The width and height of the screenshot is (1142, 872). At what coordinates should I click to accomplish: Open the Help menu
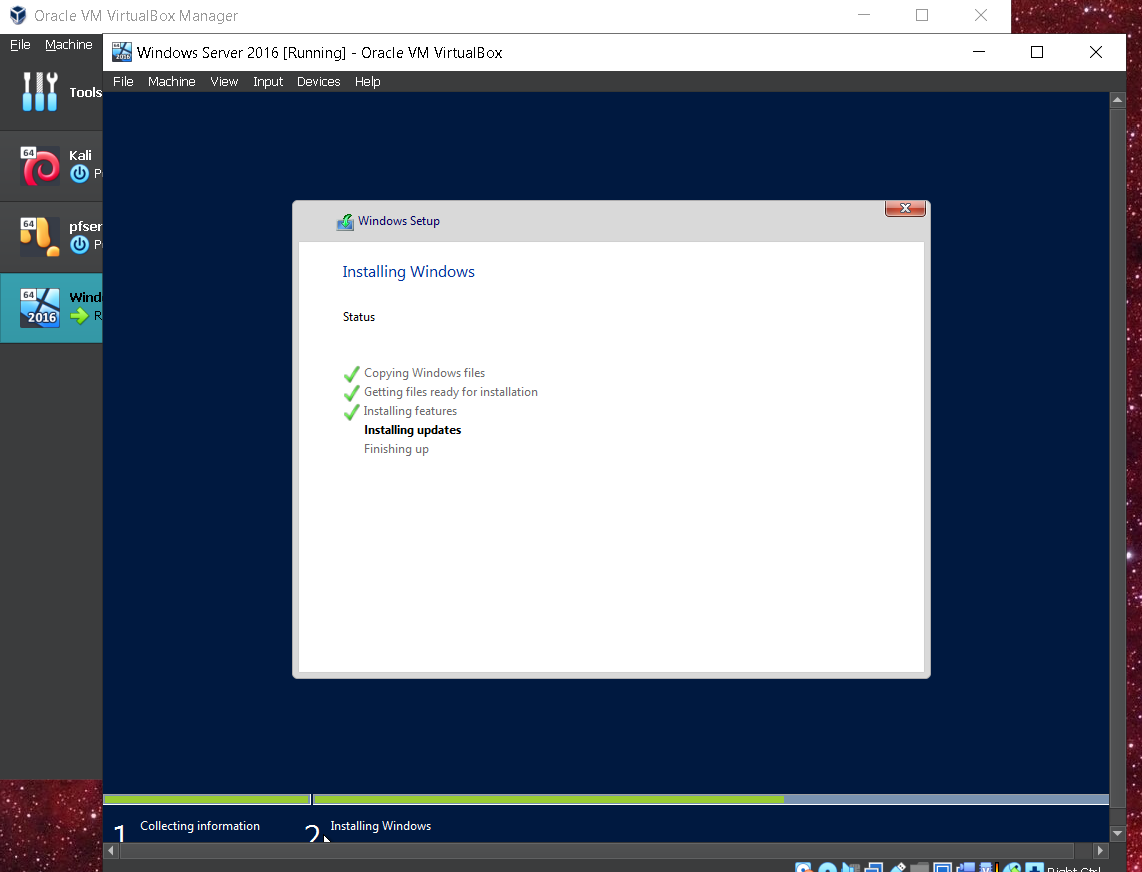(x=368, y=81)
